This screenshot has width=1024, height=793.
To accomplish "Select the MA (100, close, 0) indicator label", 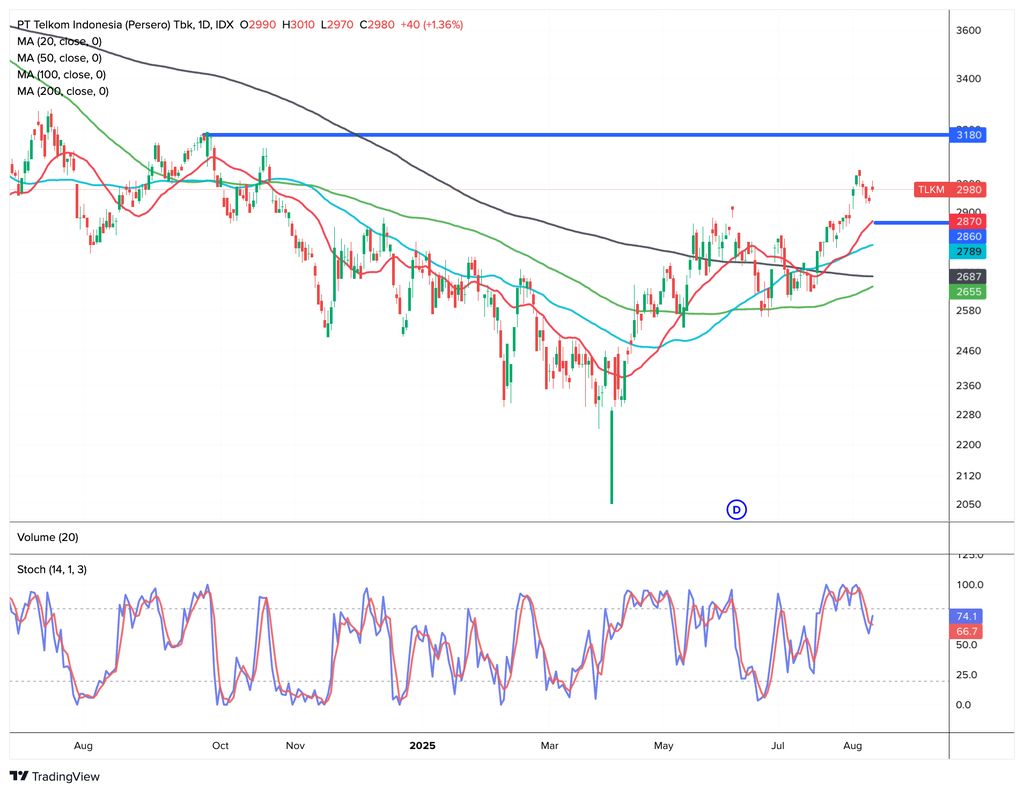I will tap(61, 74).
